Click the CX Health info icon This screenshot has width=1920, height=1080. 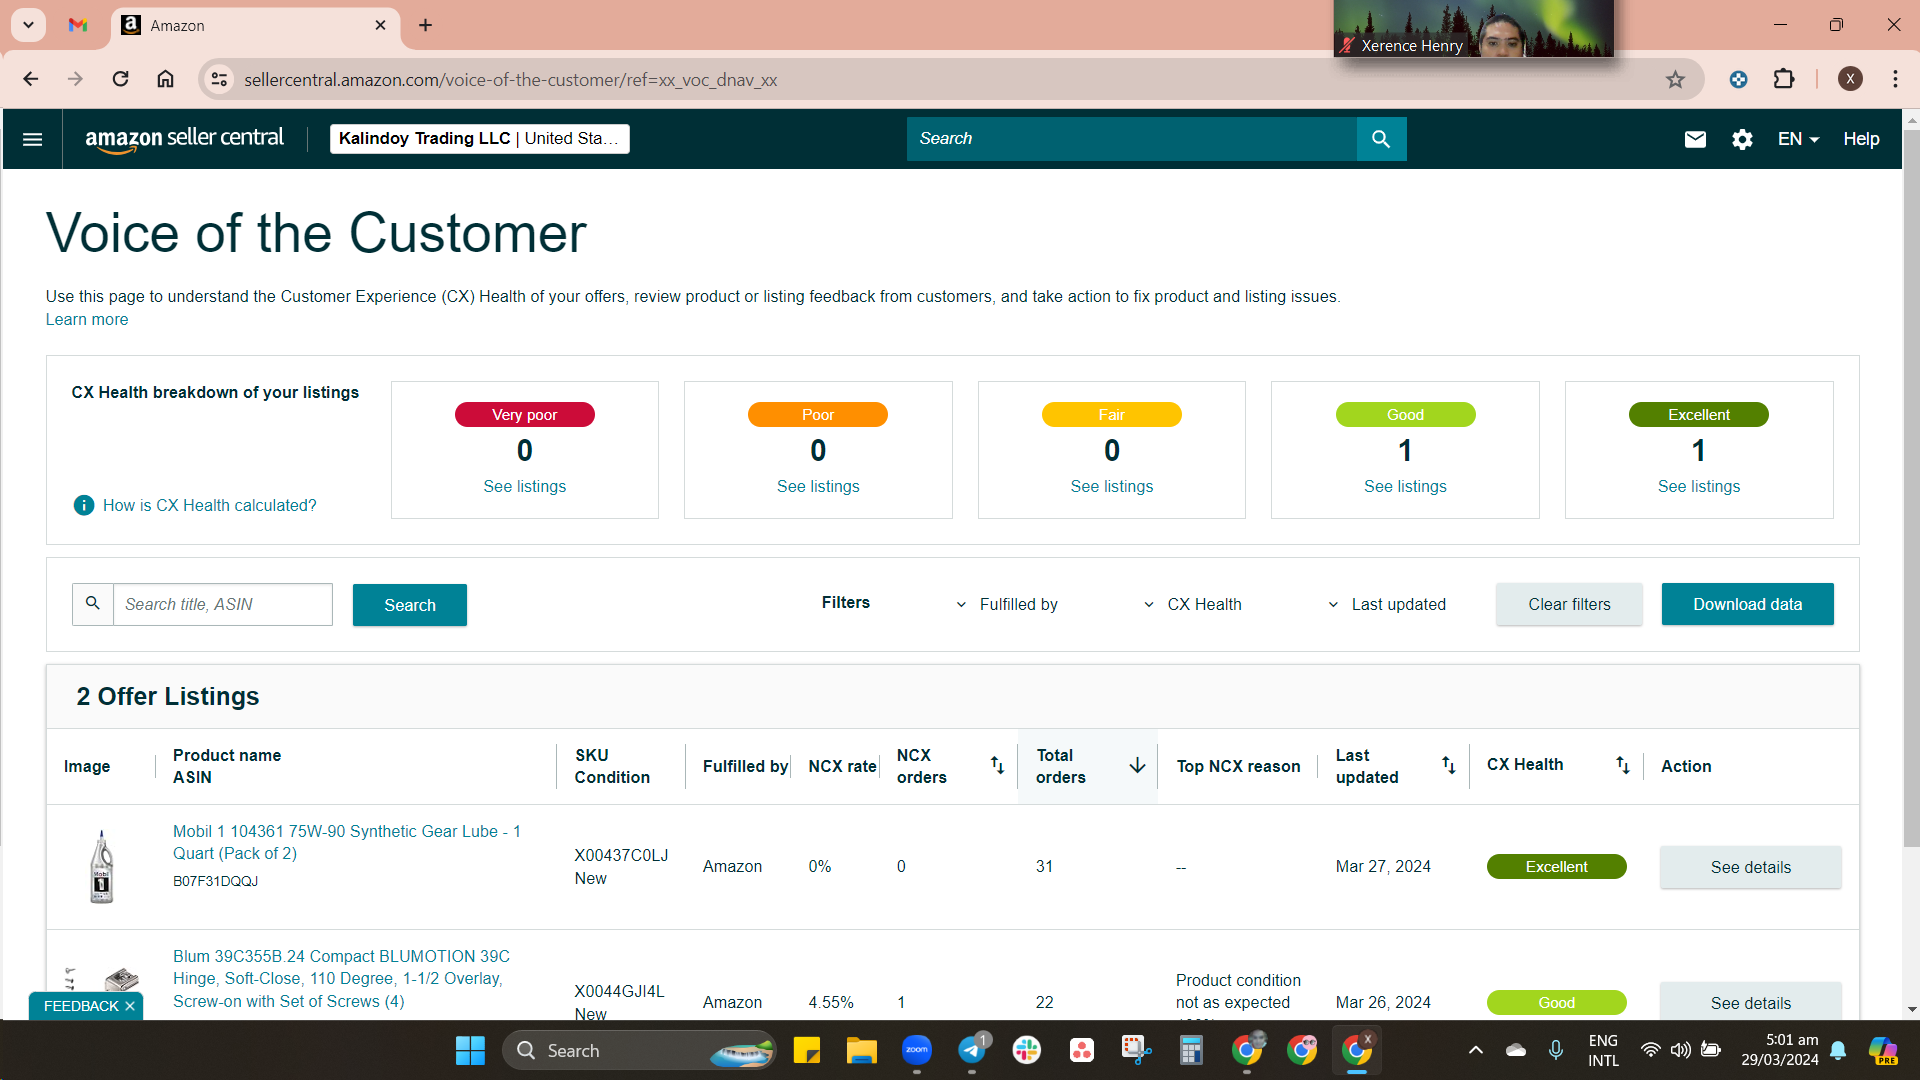[84, 506]
